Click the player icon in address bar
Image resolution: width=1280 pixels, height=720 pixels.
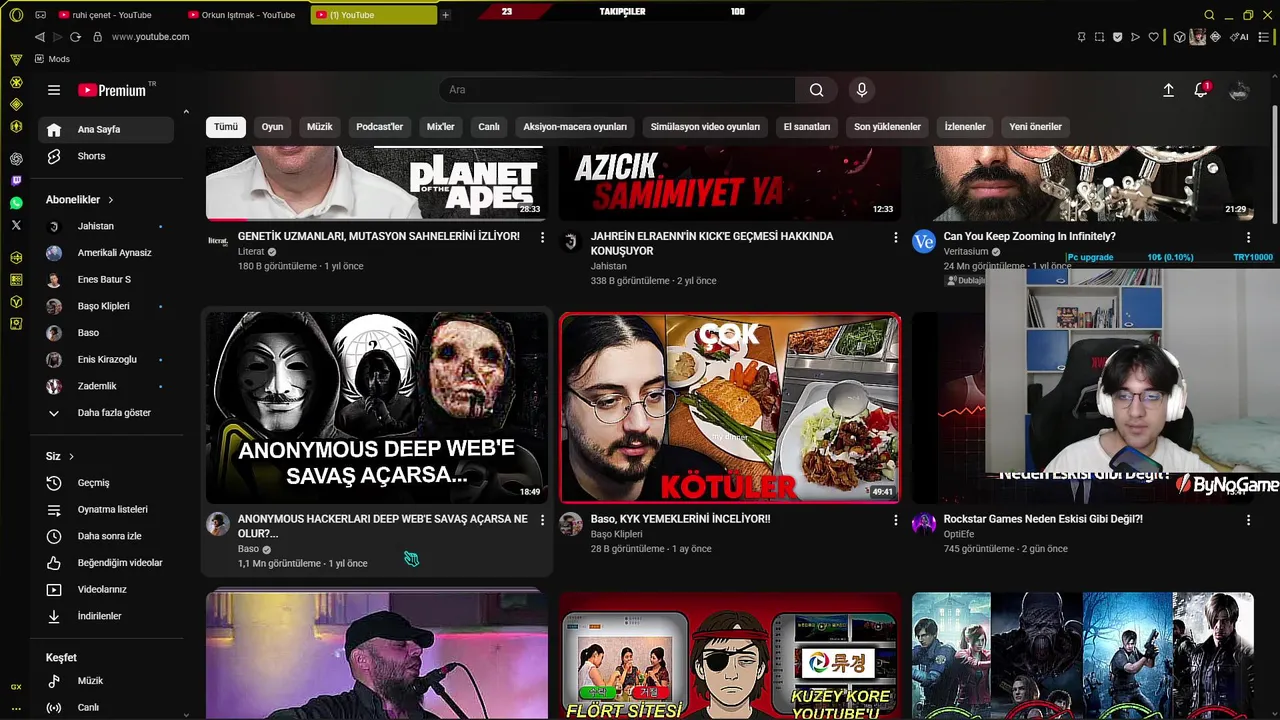(1135, 37)
